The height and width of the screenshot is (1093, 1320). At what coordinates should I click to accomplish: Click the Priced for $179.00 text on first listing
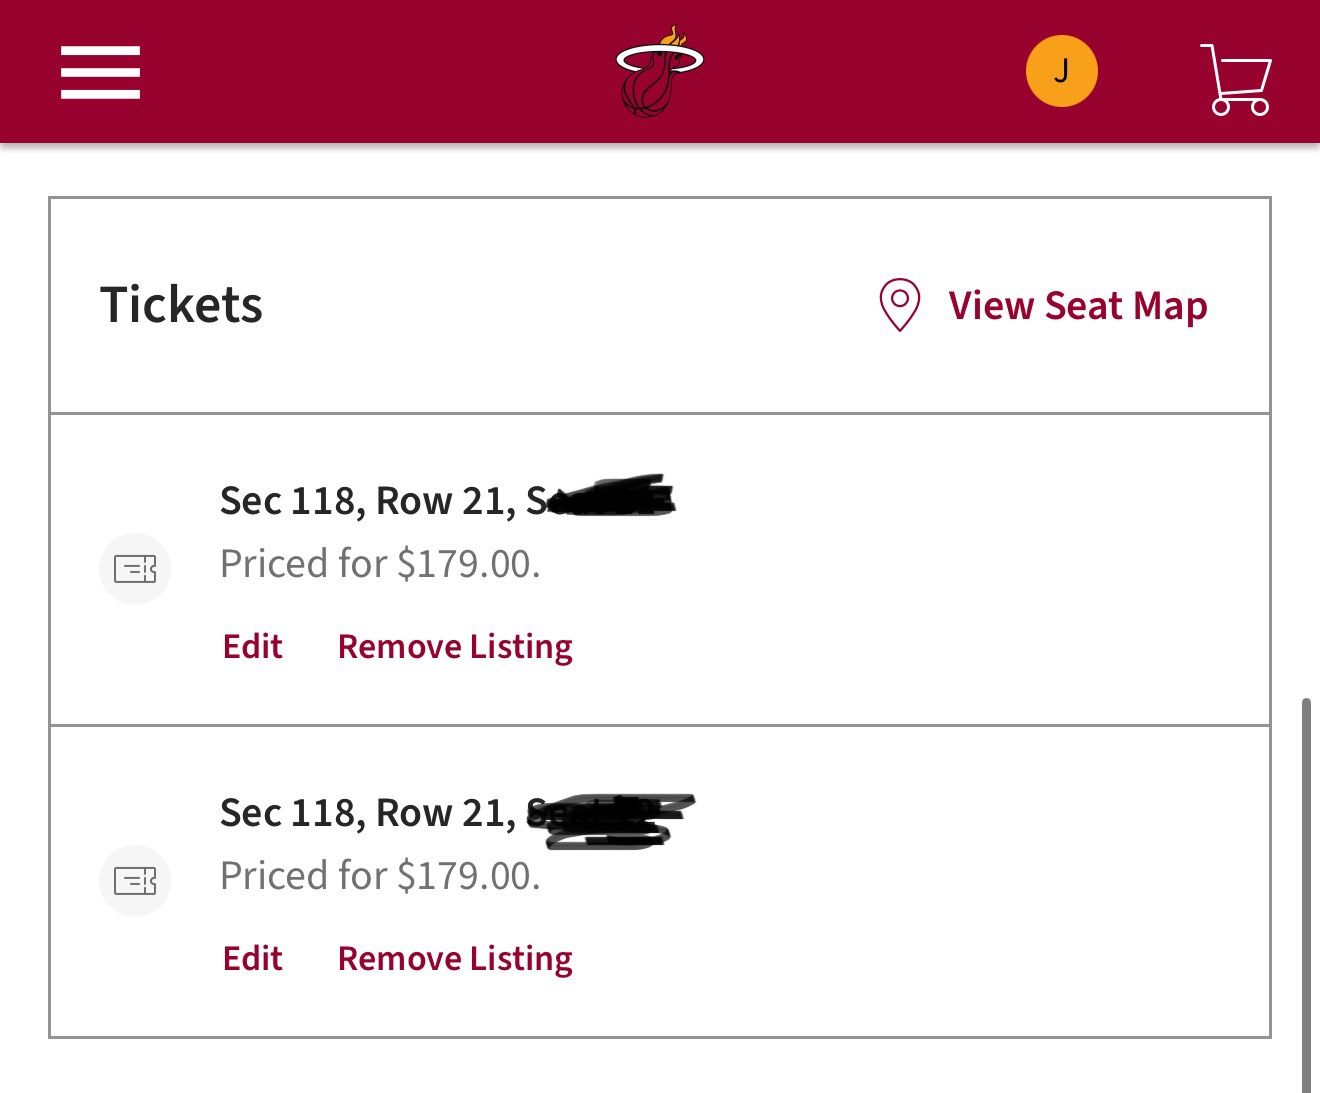click(x=381, y=563)
